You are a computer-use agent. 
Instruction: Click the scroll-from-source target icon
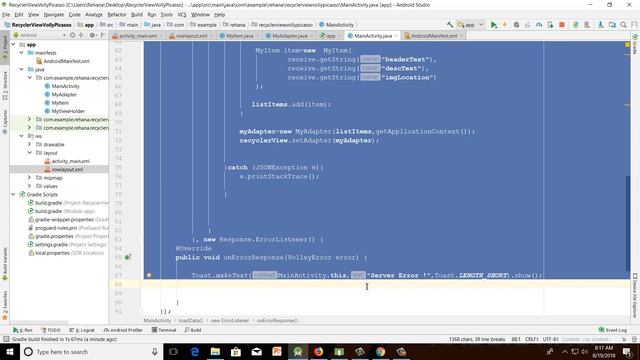pyautogui.click(x=72, y=35)
